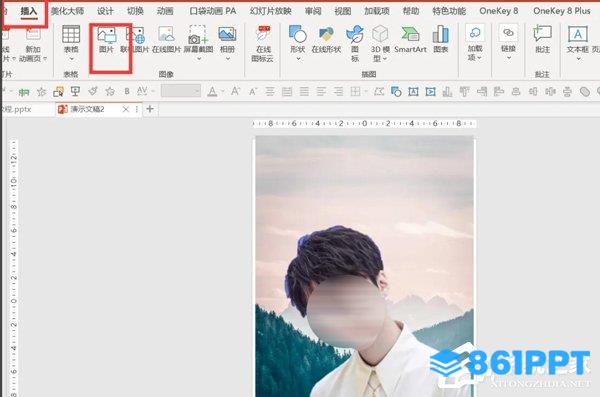The width and height of the screenshot is (600, 397).
Task: Open the 视图 view tab
Action: (x=343, y=11)
